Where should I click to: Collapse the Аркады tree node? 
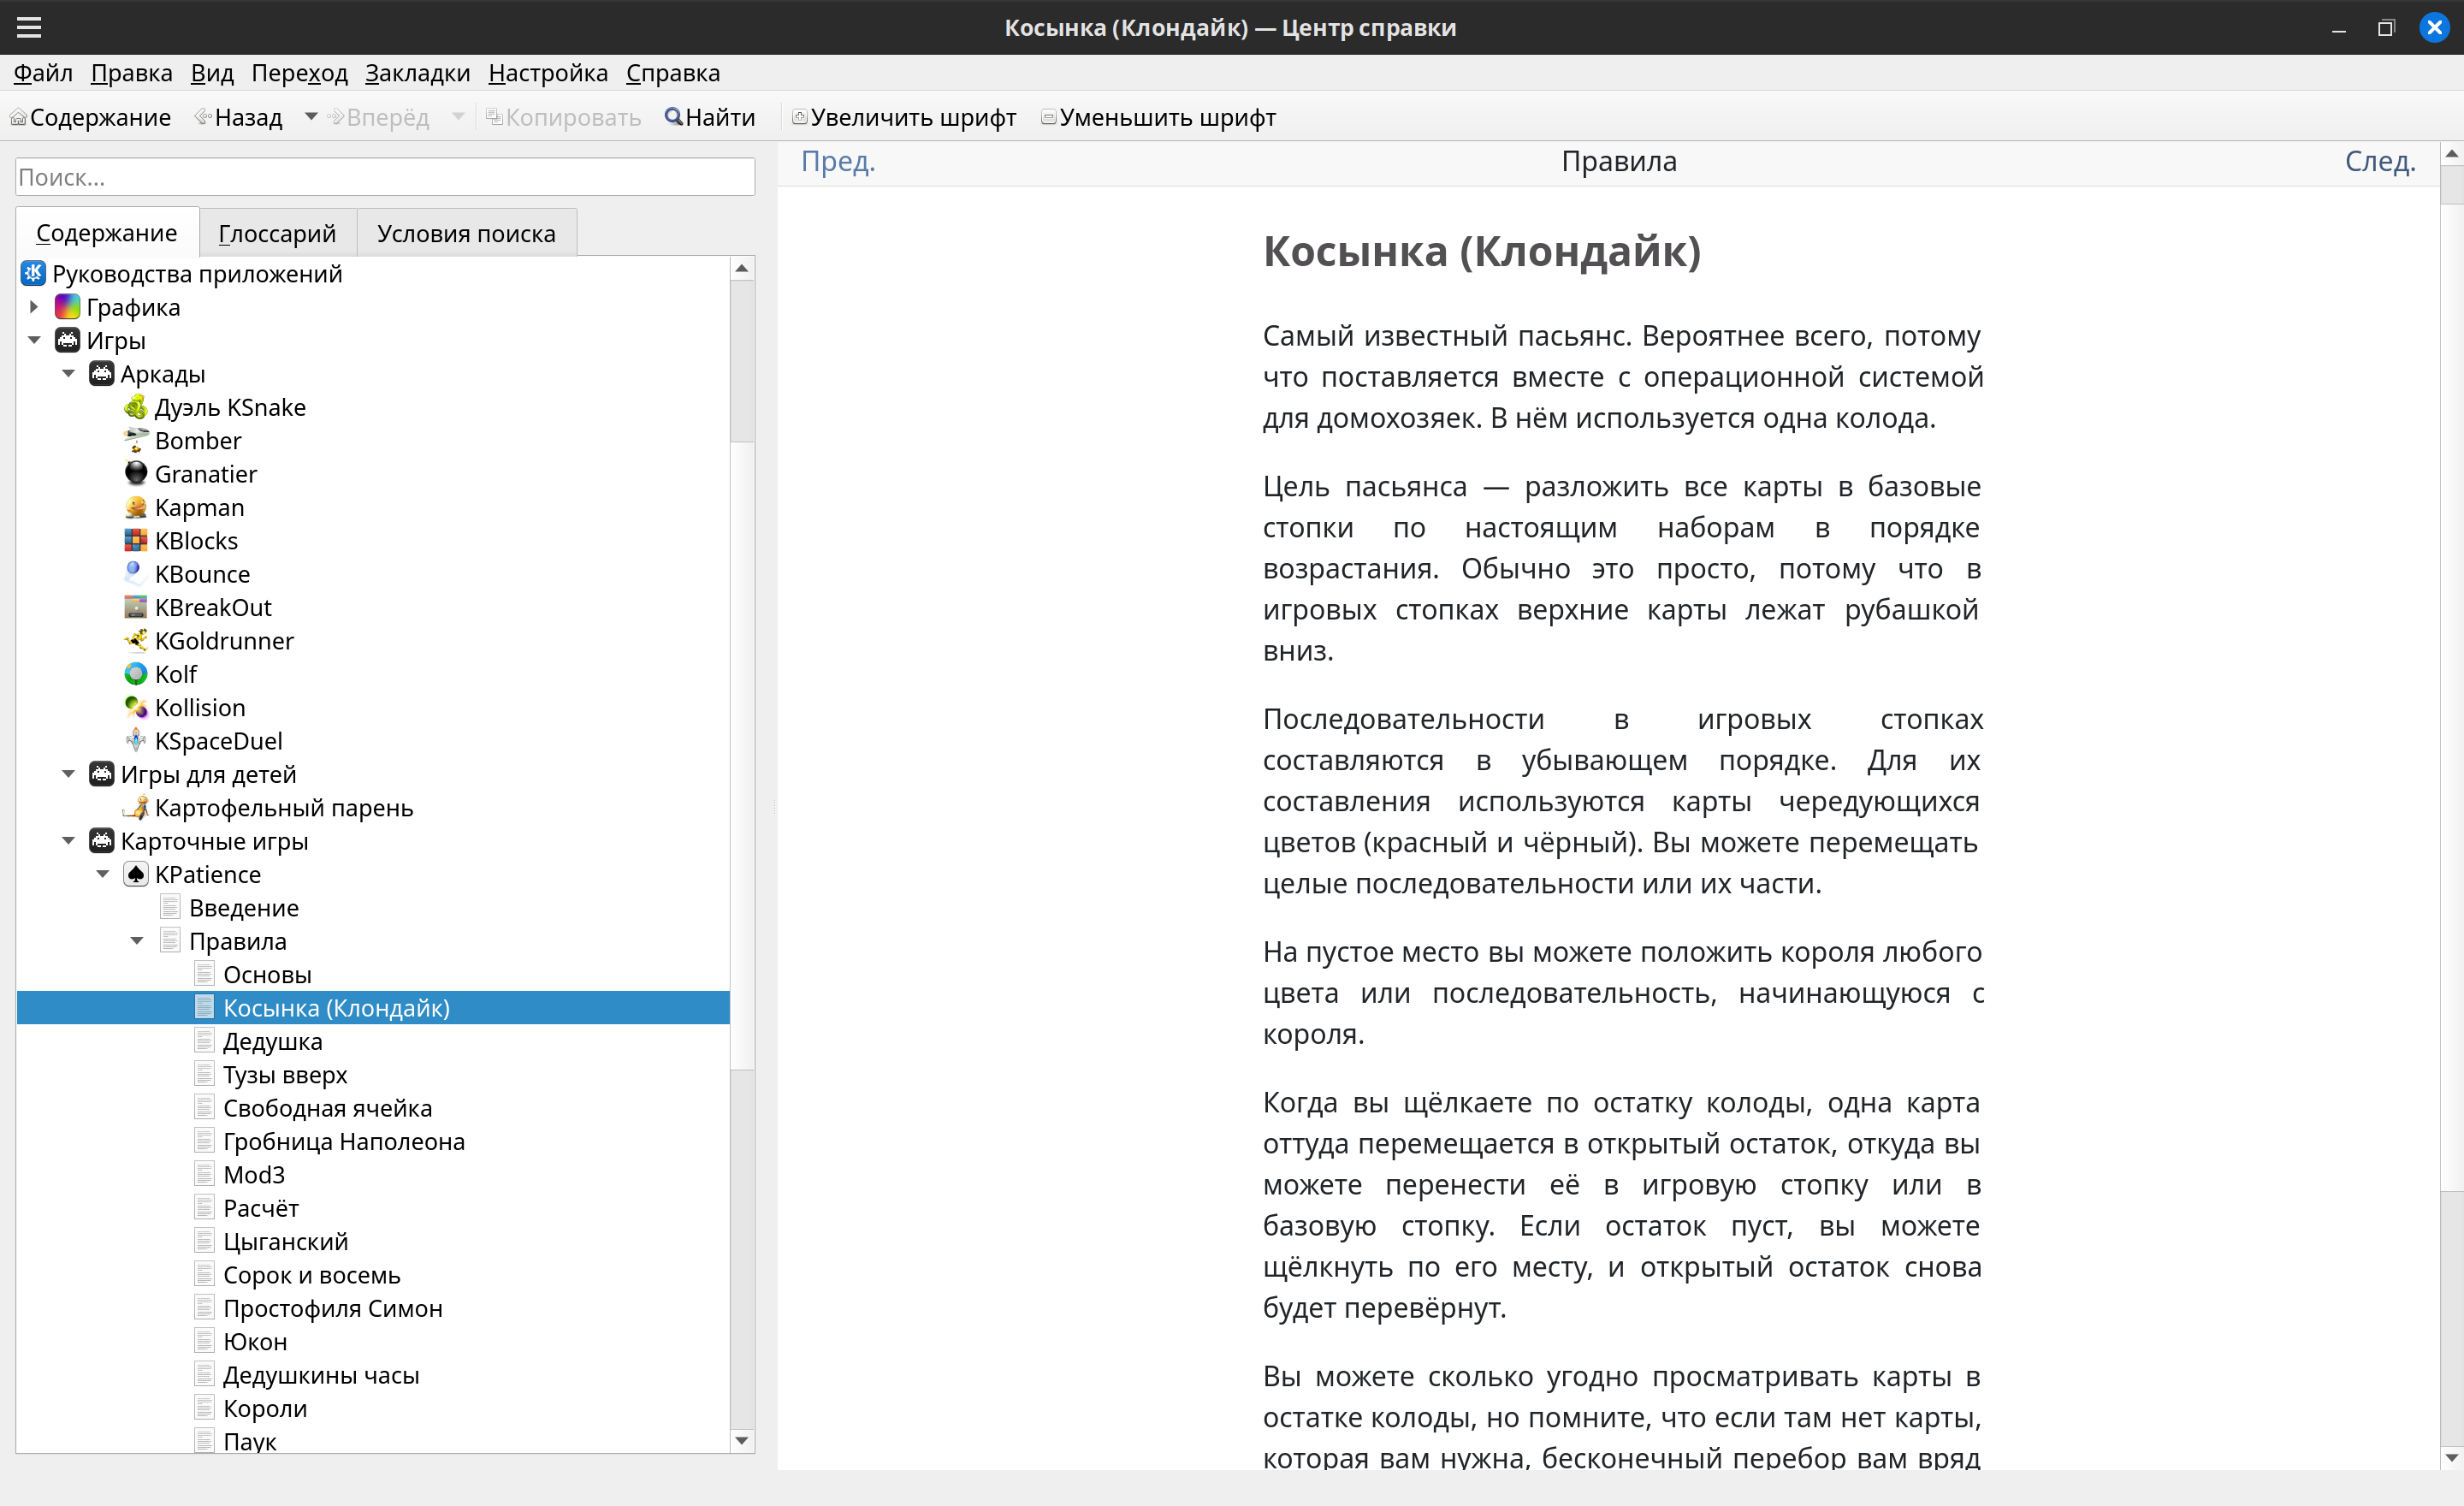pos(68,374)
